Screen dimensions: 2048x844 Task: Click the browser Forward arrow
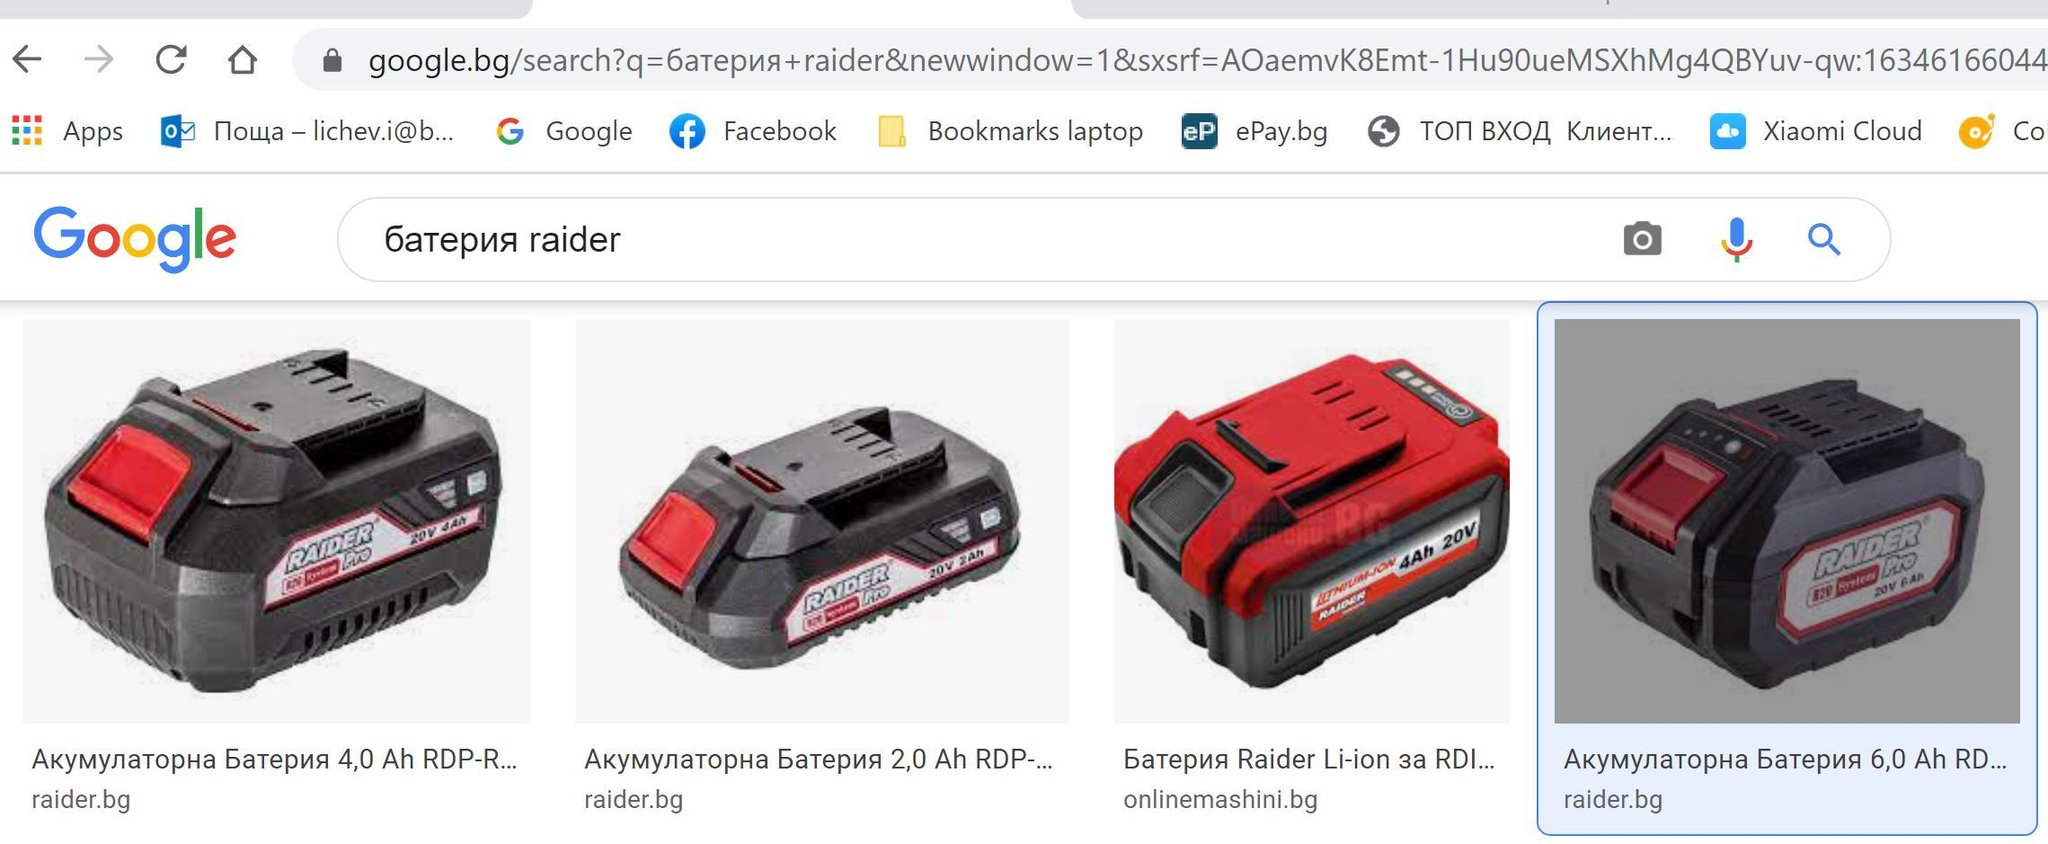click(x=99, y=60)
